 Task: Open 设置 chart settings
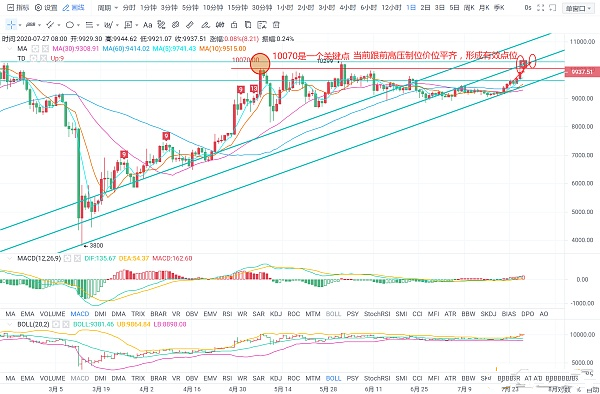tap(46, 7)
